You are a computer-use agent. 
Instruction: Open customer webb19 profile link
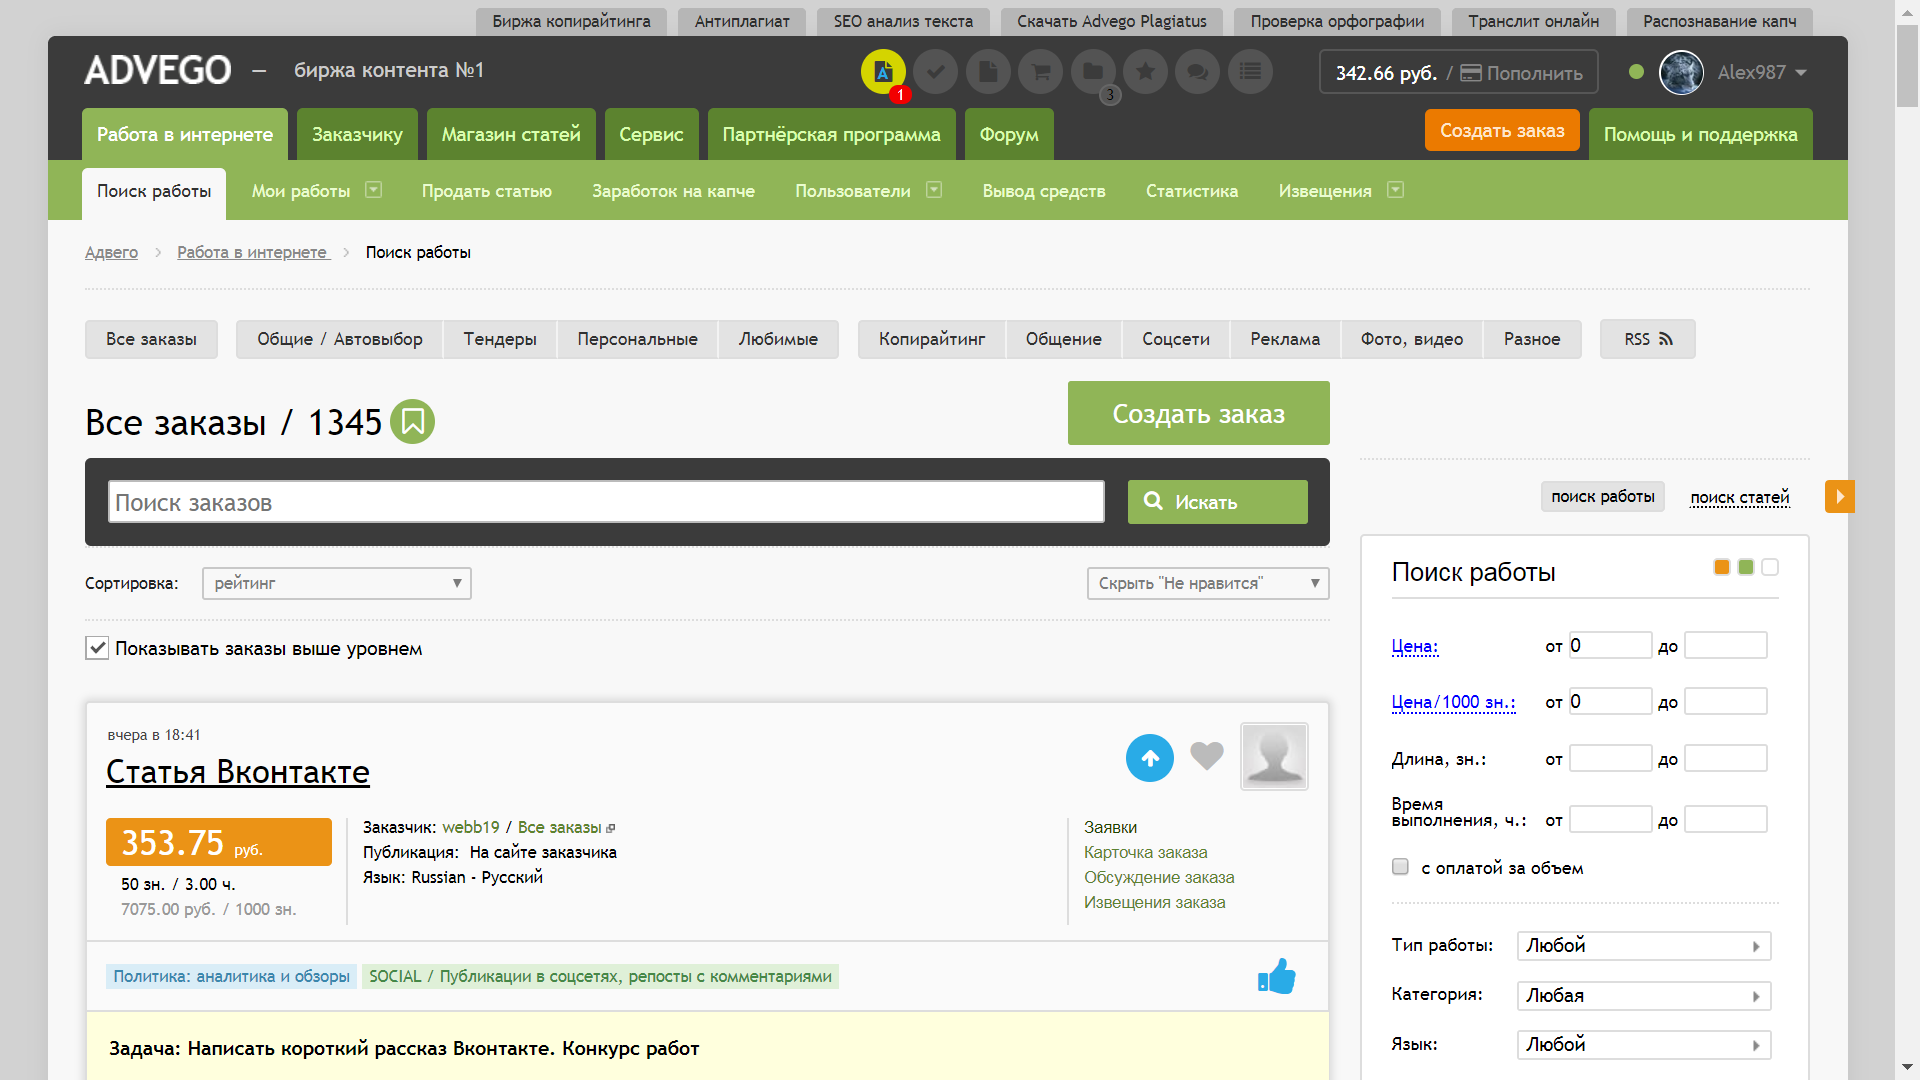[471, 827]
